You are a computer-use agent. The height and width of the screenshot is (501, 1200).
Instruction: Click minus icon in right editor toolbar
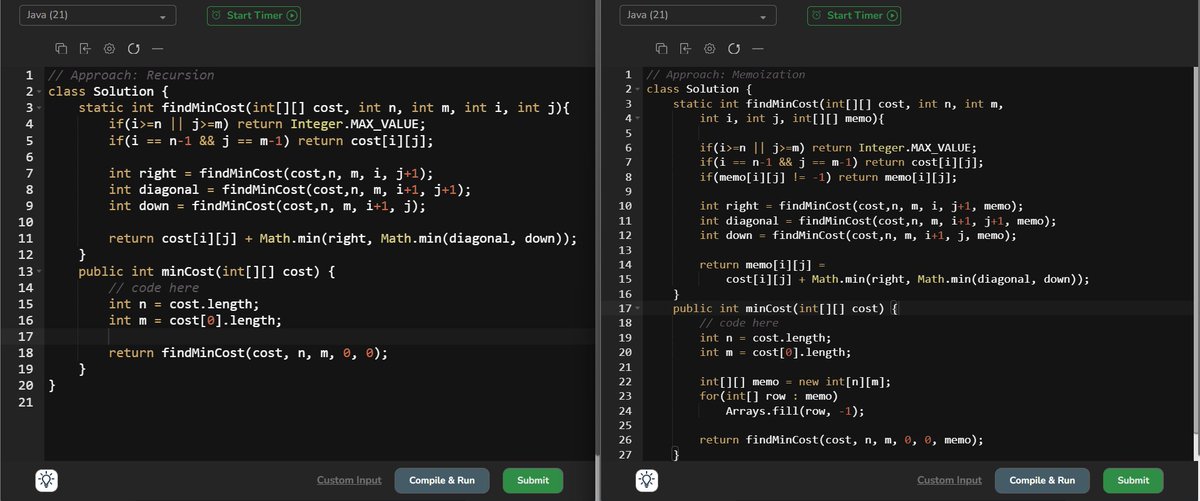pyautogui.click(x=757, y=48)
